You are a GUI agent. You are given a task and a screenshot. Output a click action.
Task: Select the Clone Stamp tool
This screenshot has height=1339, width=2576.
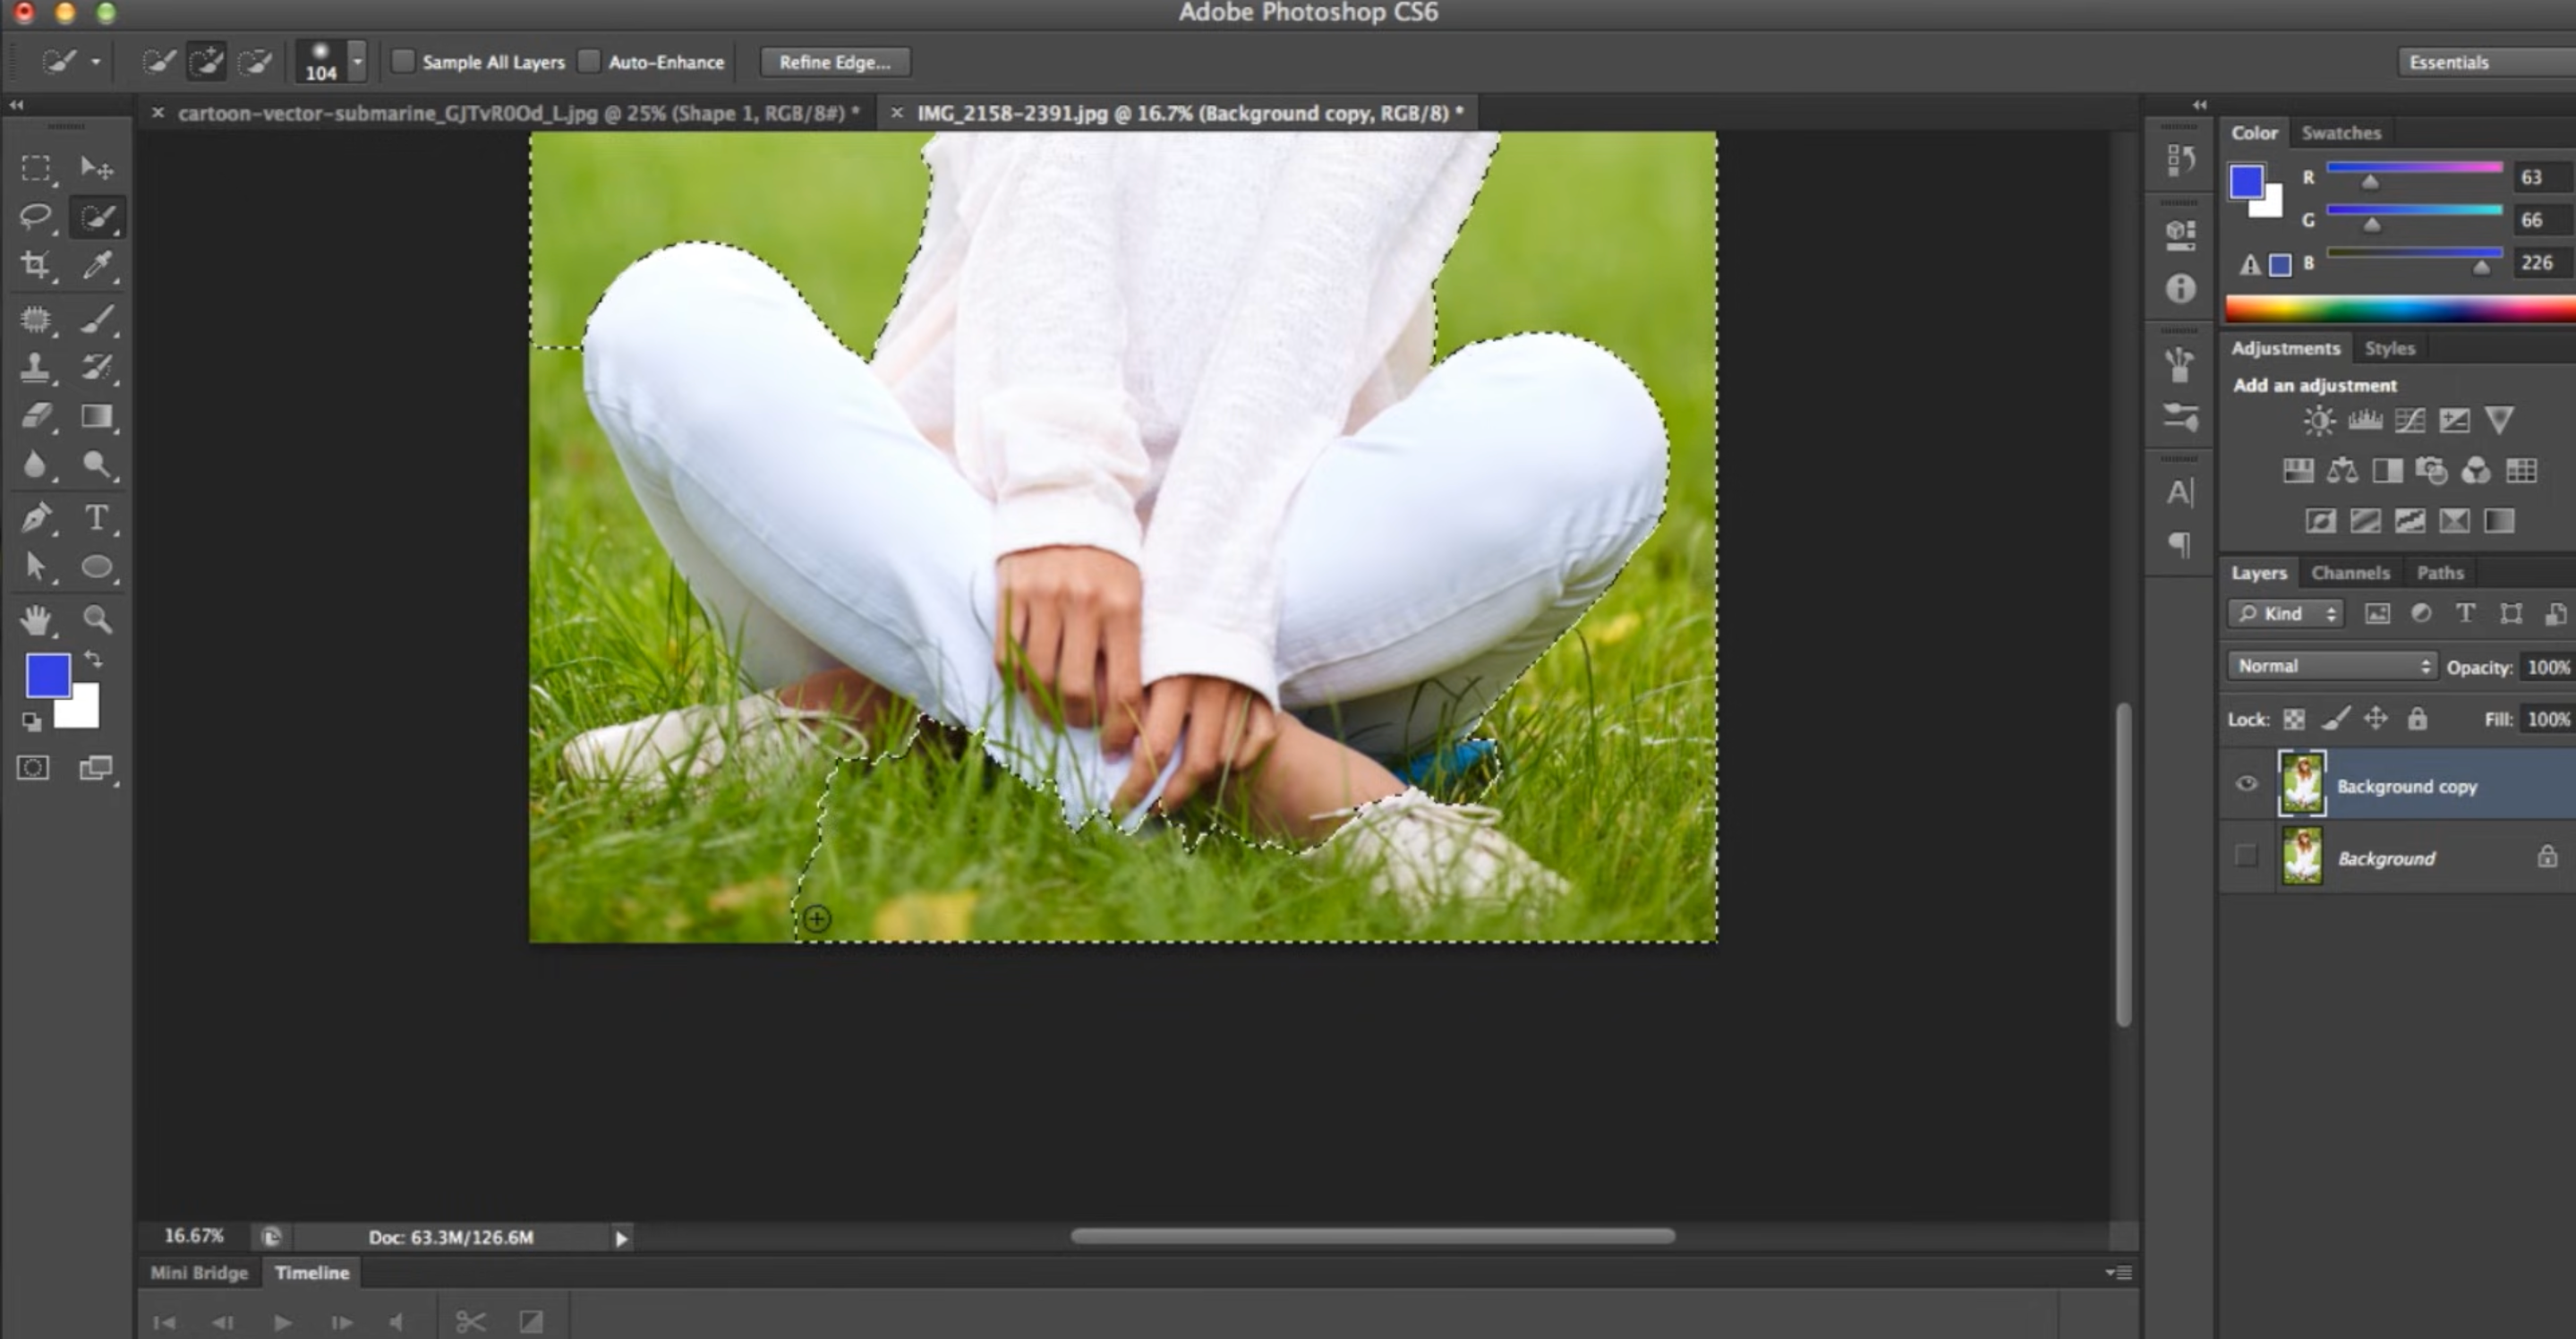(37, 367)
